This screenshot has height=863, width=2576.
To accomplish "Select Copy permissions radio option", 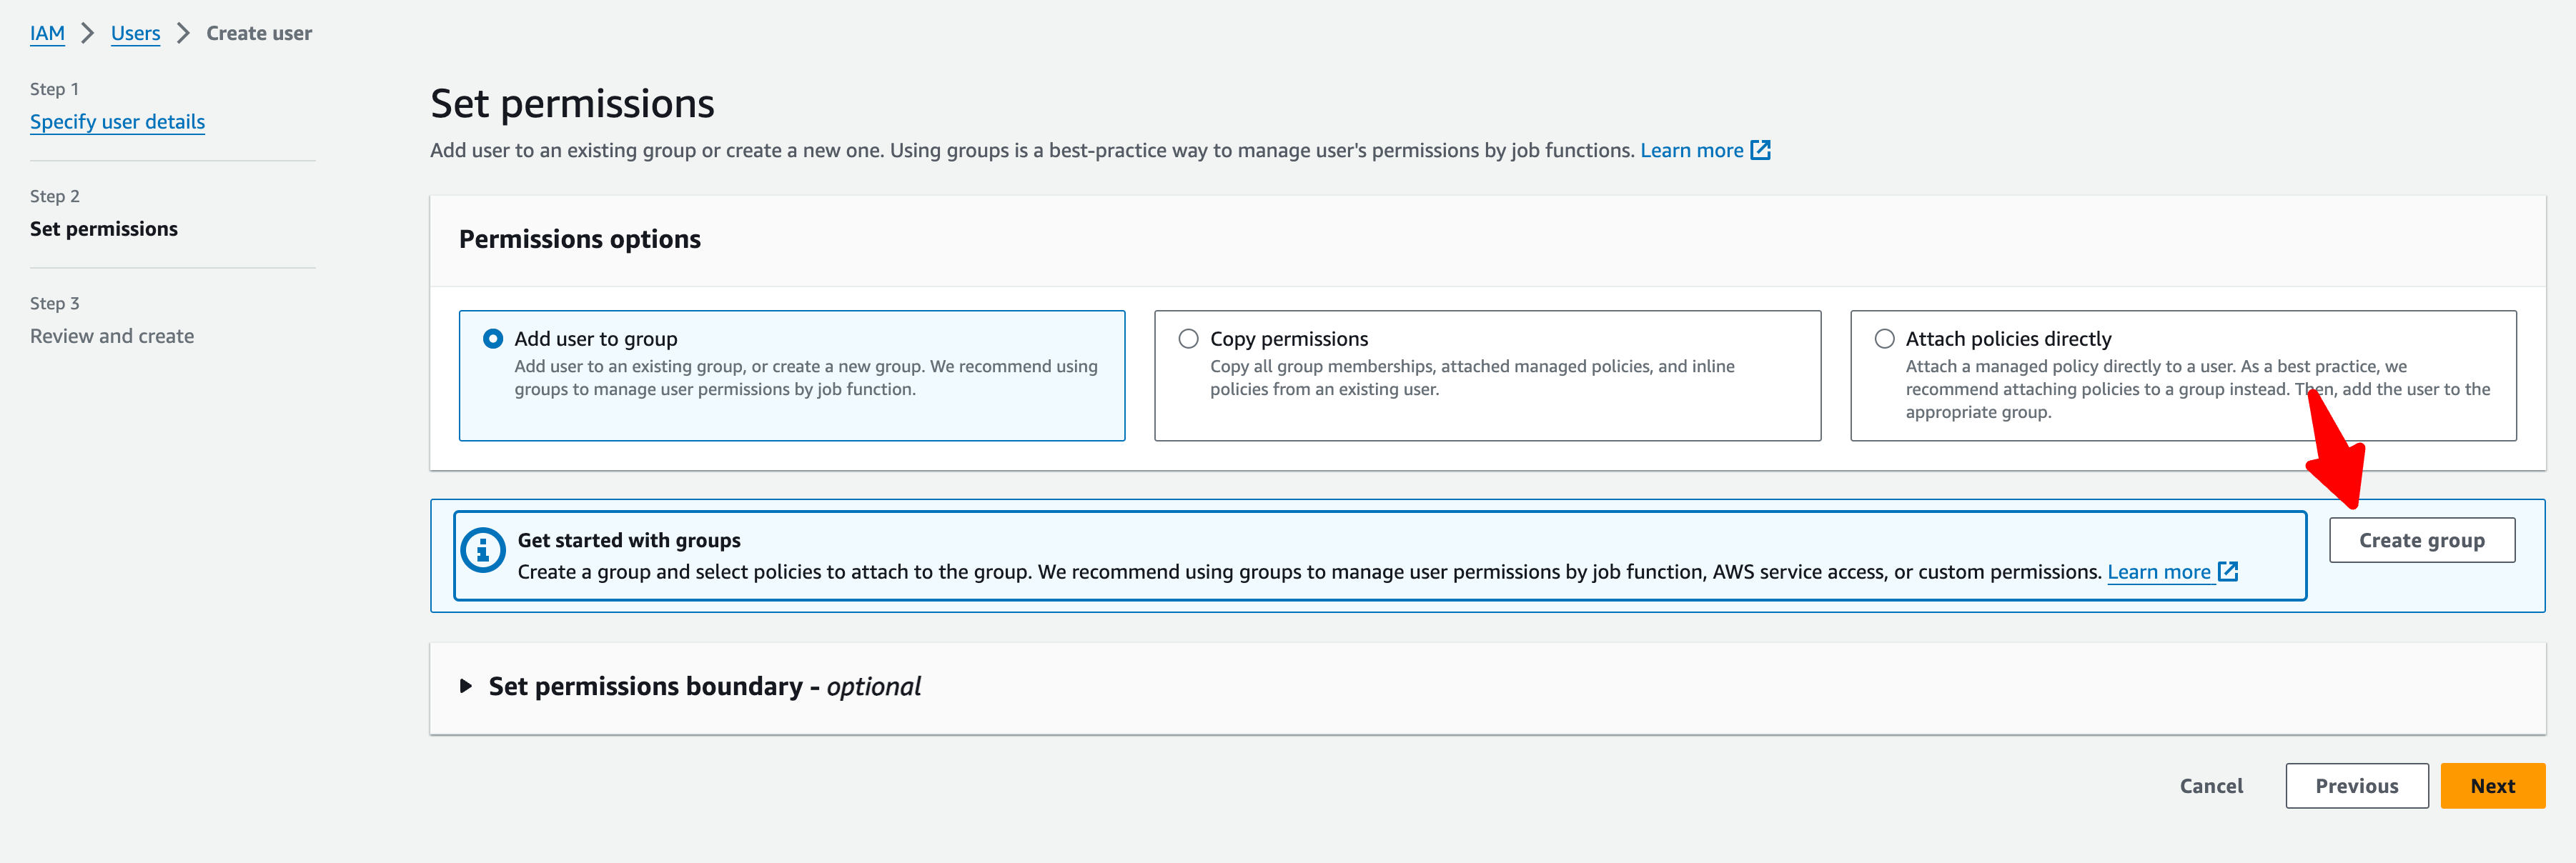I will click(1188, 339).
